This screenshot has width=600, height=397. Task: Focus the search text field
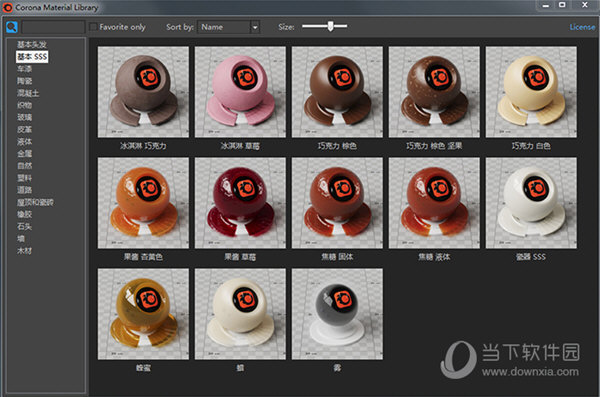[53, 27]
